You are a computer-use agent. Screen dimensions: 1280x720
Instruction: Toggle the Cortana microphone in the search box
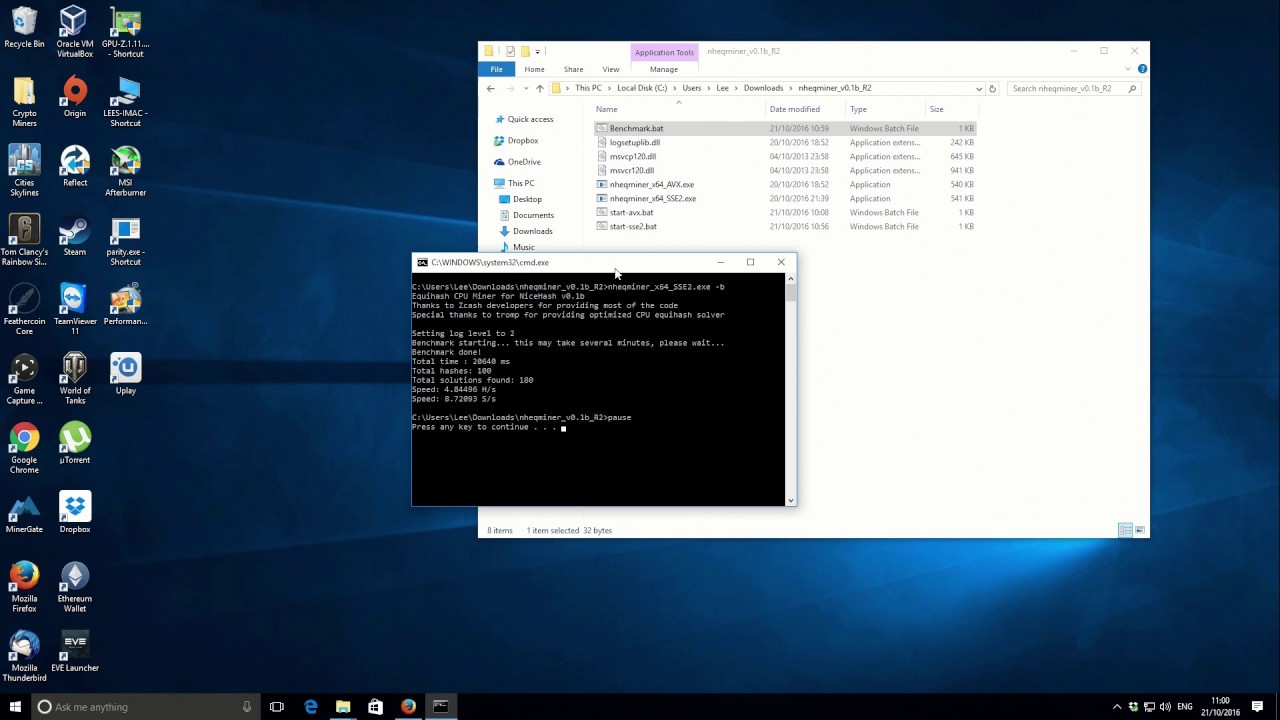pyautogui.click(x=246, y=707)
